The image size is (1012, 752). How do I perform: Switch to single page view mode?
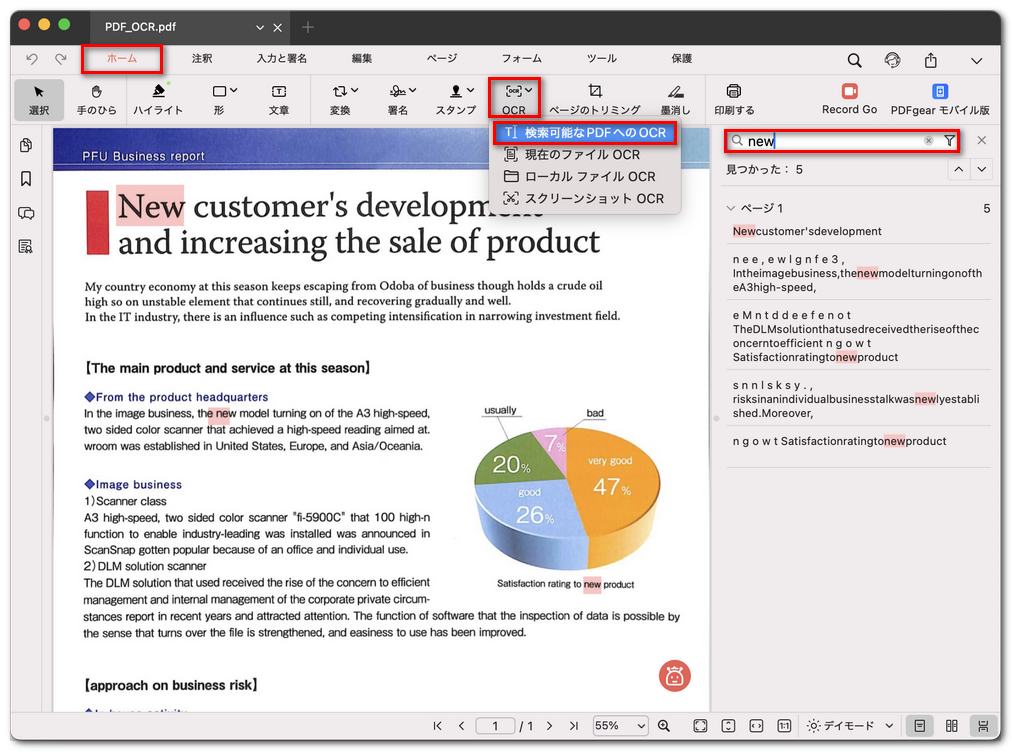(919, 726)
